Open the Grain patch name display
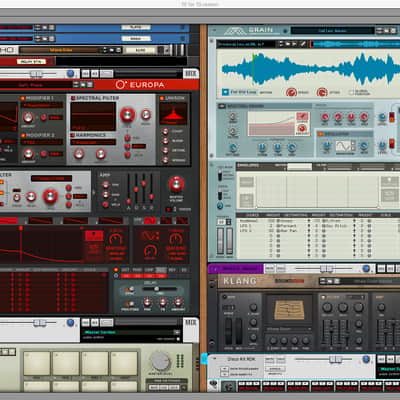Viewport: 400px width, 400px height. click(332, 31)
